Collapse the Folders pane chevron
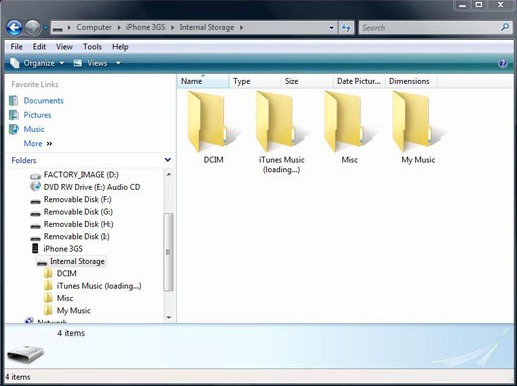 click(168, 160)
